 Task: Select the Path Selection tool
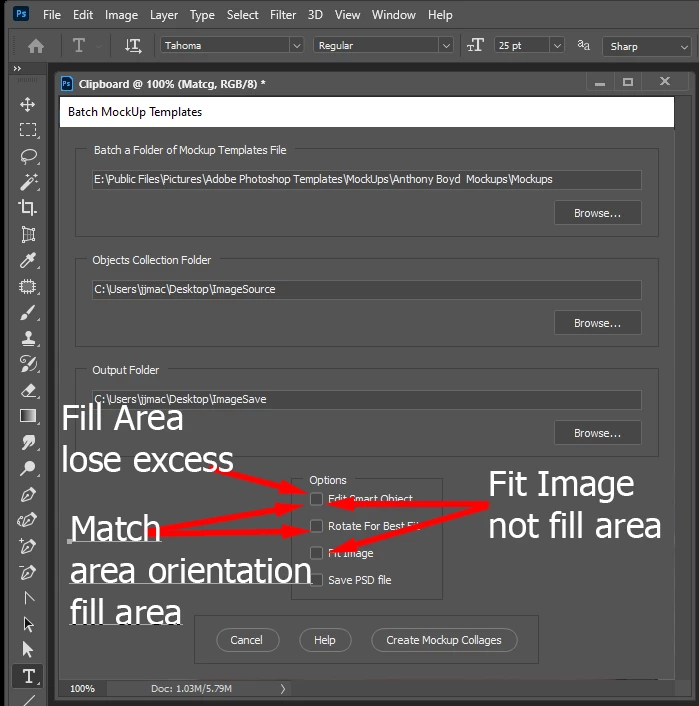pyautogui.click(x=28, y=624)
